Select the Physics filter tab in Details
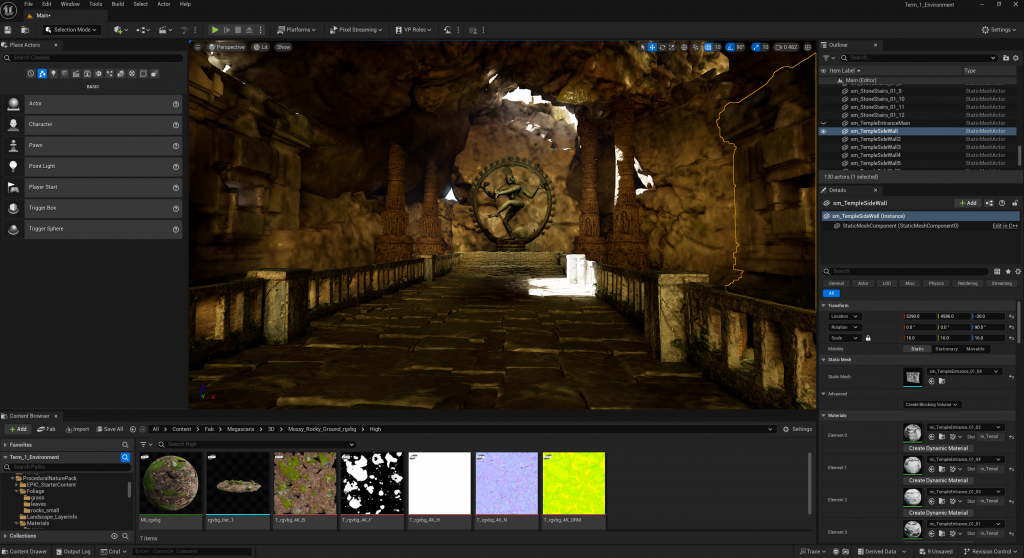The width and height of the screenshot is (1024, 558). pos(936,284)
